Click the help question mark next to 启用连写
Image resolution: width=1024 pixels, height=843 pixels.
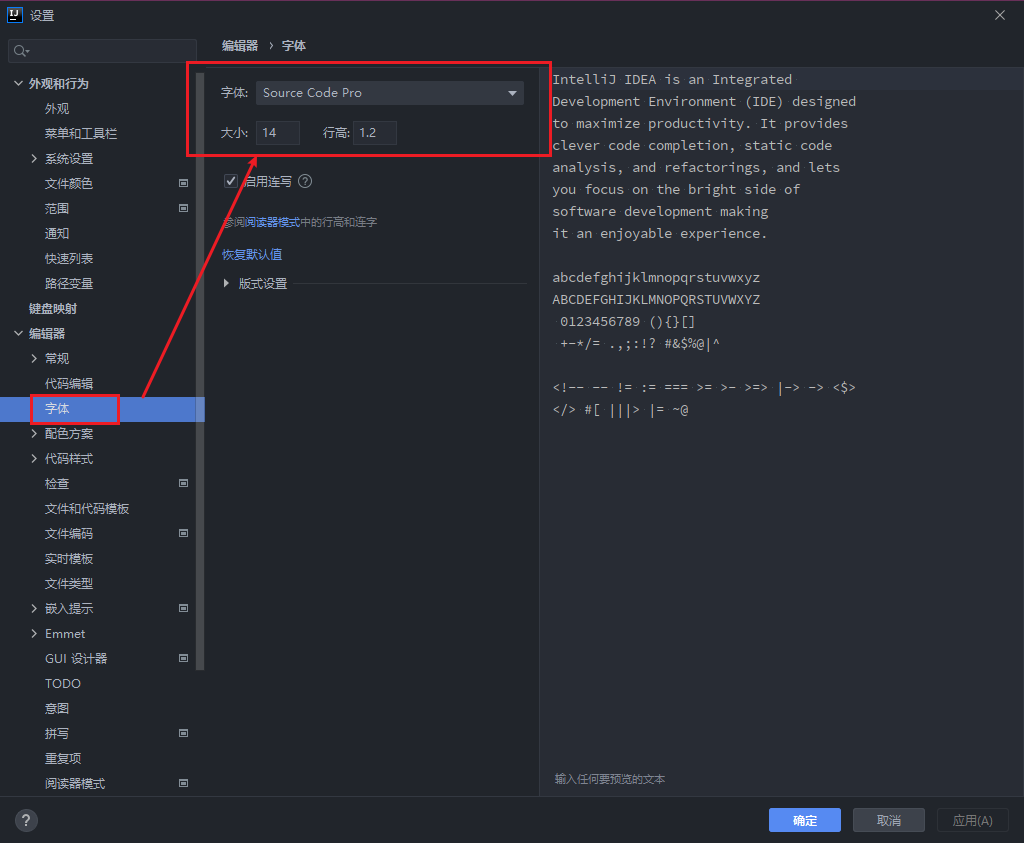[305, 182]
